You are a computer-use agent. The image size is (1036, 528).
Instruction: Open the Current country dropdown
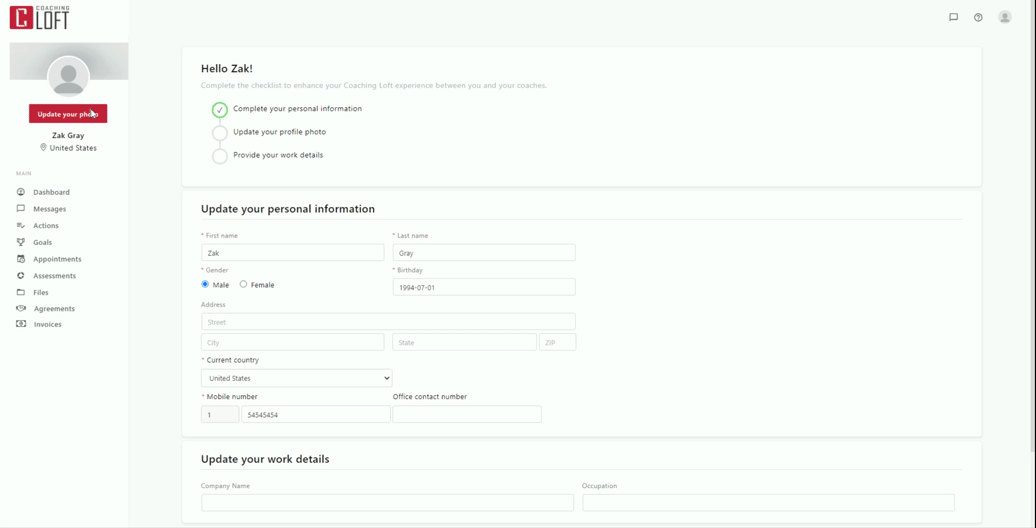296,378
